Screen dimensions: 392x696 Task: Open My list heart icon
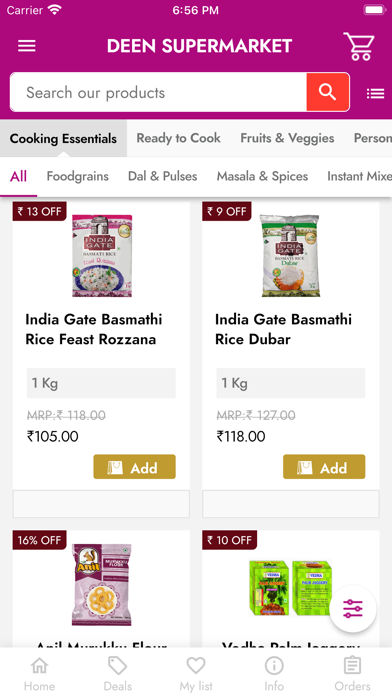tap(196, 673)
